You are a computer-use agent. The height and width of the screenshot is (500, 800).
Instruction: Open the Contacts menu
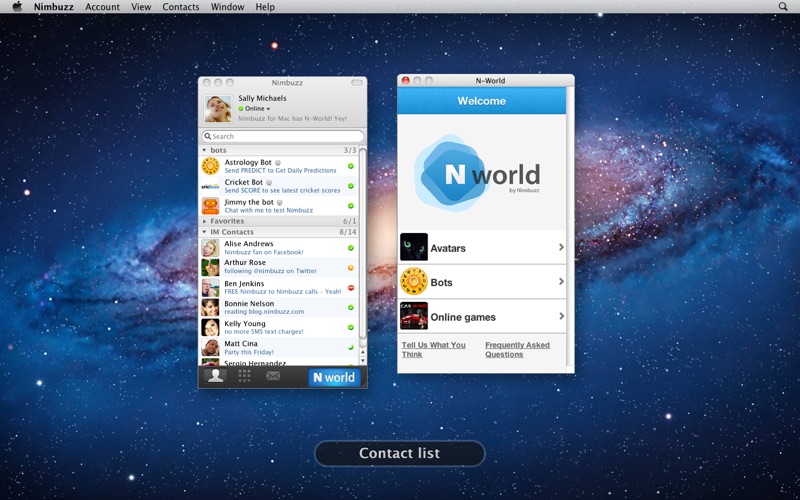click(181, 7)
